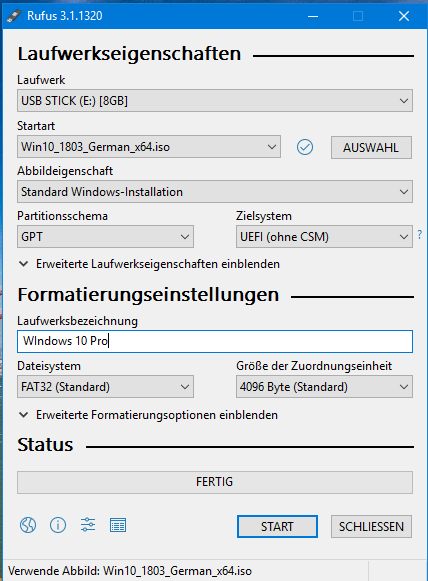The height and width of the screenshot is (581, 428).
Task: Open the About info icon
Action: [x=58, y=525]
